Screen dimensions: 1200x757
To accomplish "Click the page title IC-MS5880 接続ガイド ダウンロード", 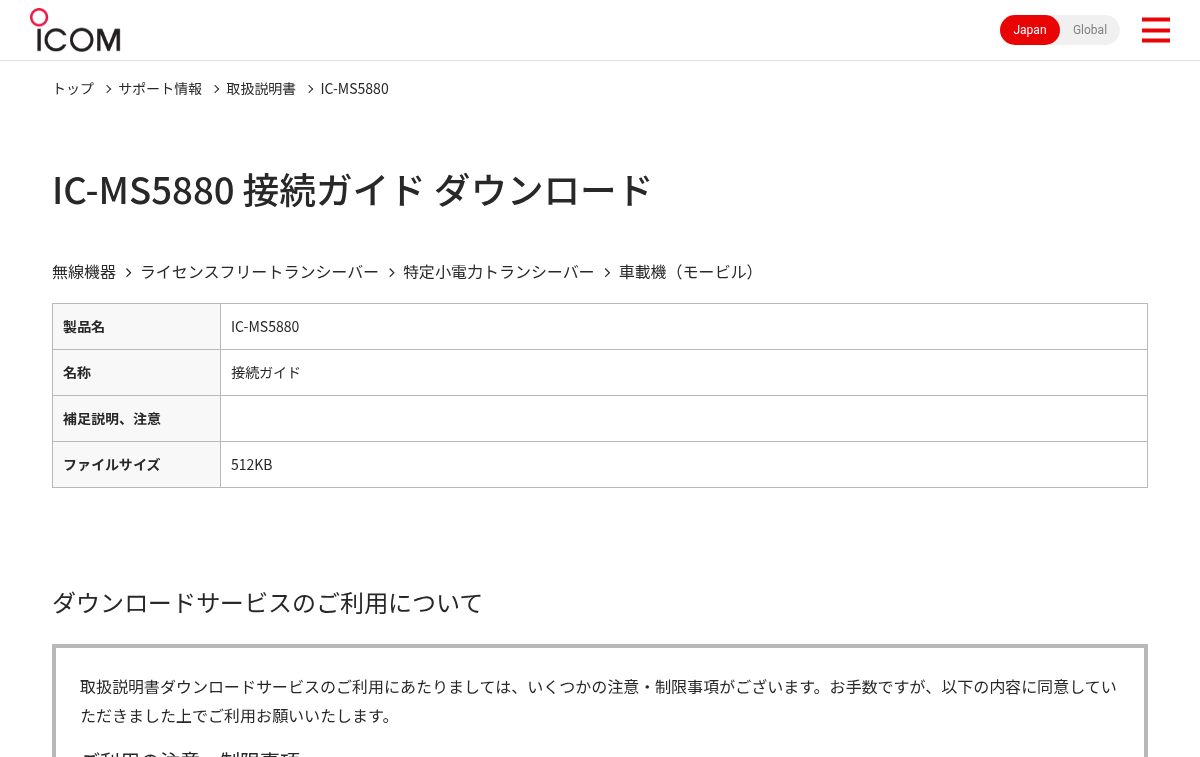I will [352, 190].
